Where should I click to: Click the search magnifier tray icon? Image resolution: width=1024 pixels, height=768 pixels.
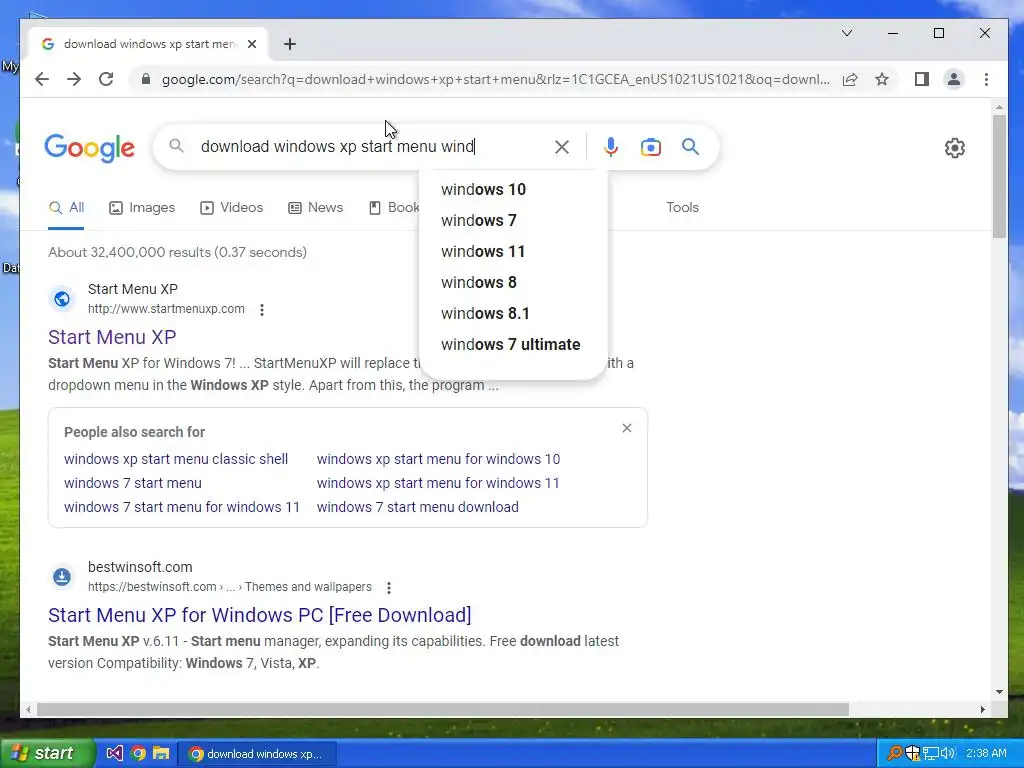(894, 754)
